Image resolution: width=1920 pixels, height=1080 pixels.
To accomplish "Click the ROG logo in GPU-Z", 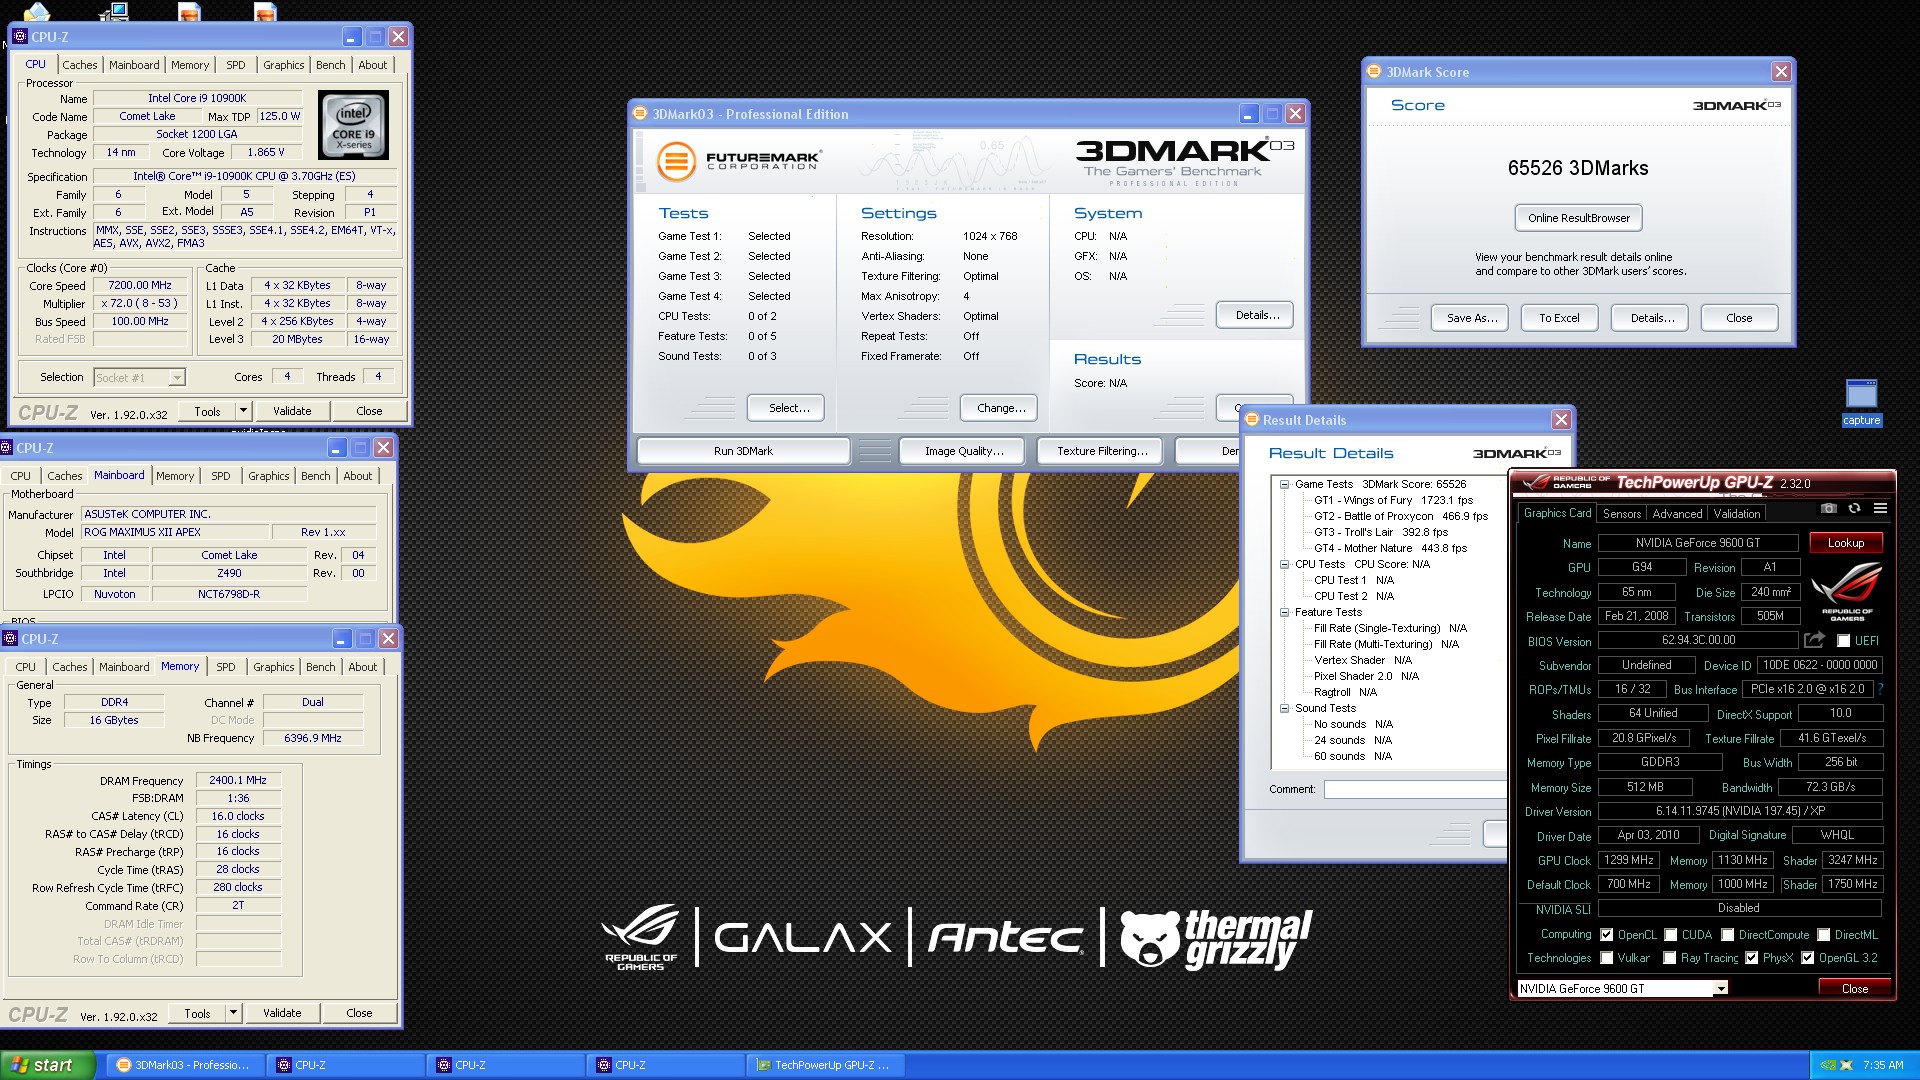I will coord(1847,590).
